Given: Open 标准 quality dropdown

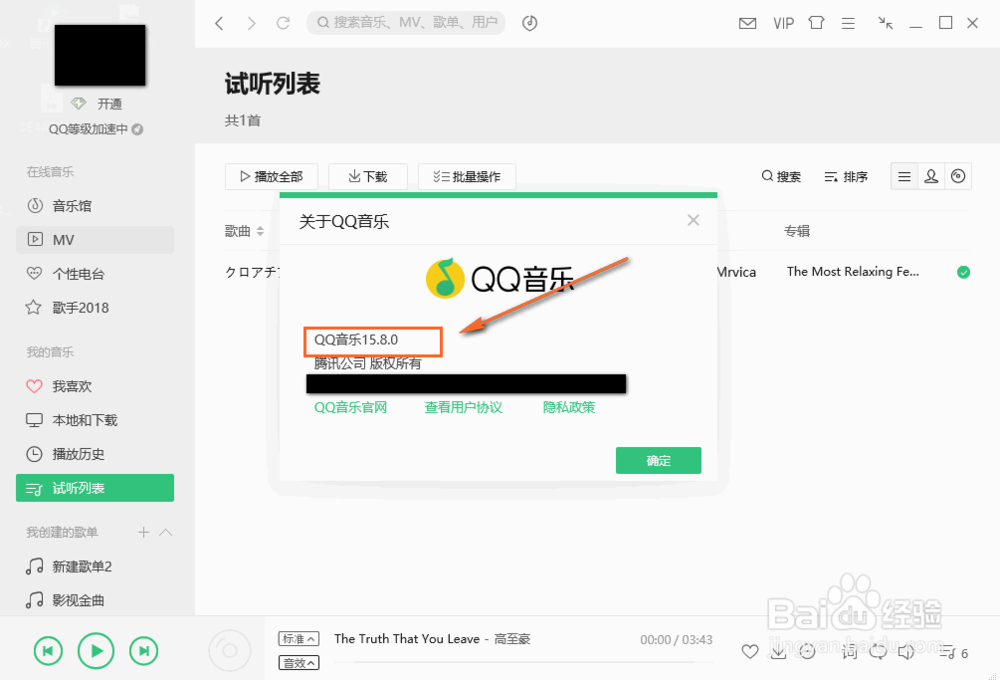Looking at the screenshot, I should tap(298, 639).
